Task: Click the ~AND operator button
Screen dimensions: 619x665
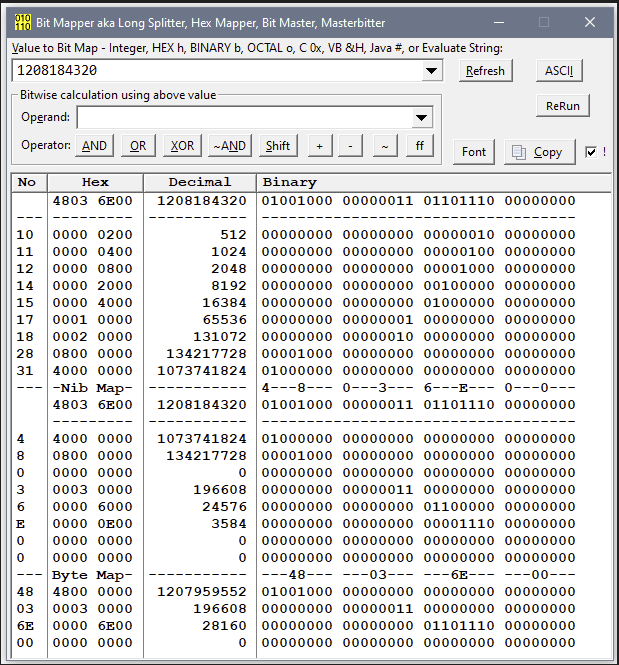Action: click(x=229, y=146)
